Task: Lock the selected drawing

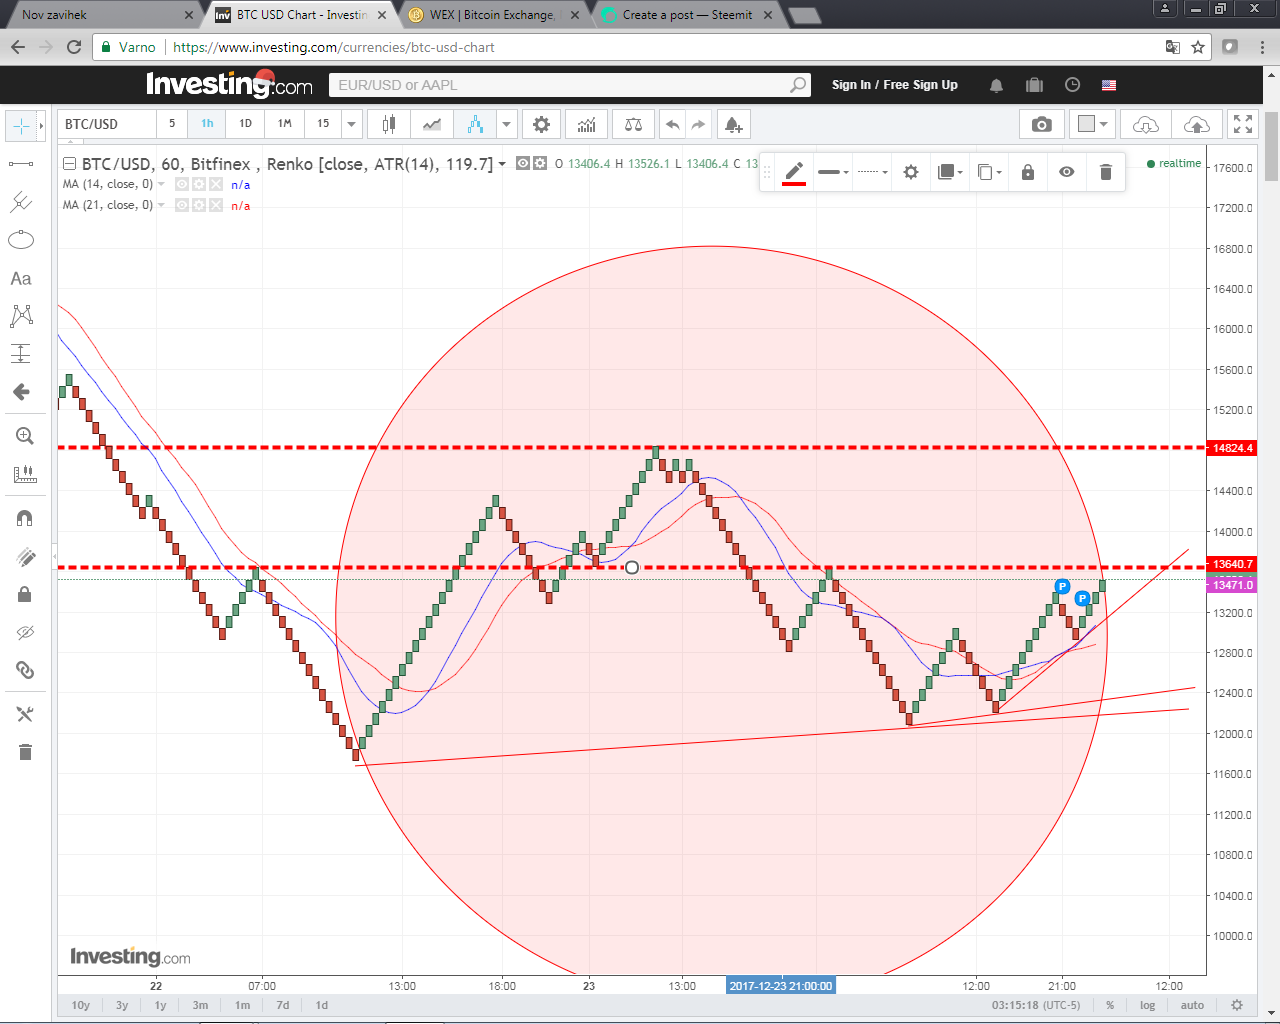Action: (1028, 172)
